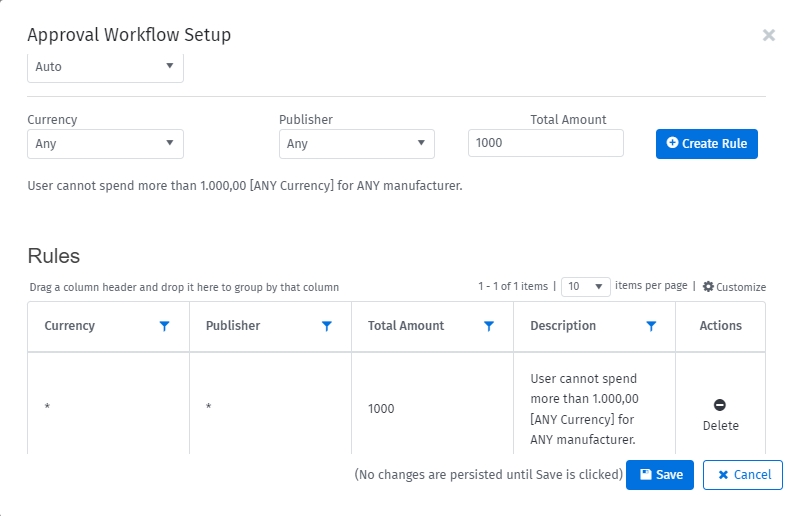Screen dimensions: 793x516
Task: Sort by the Publisher column header
Action: [x=233, y=326]
